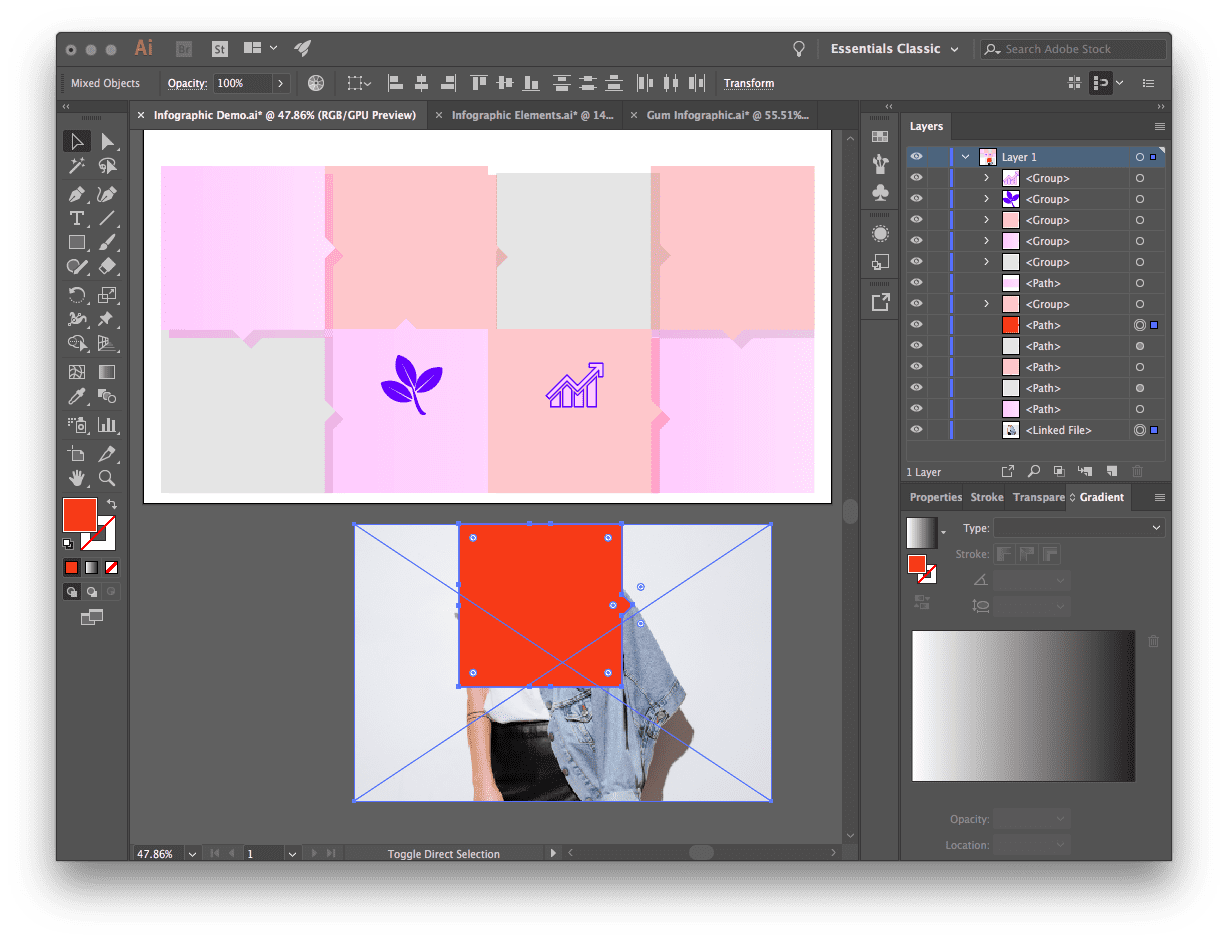Screen dimensions: 1228x941
Task: Pick the Eyedropper tool
Action: 76,397
